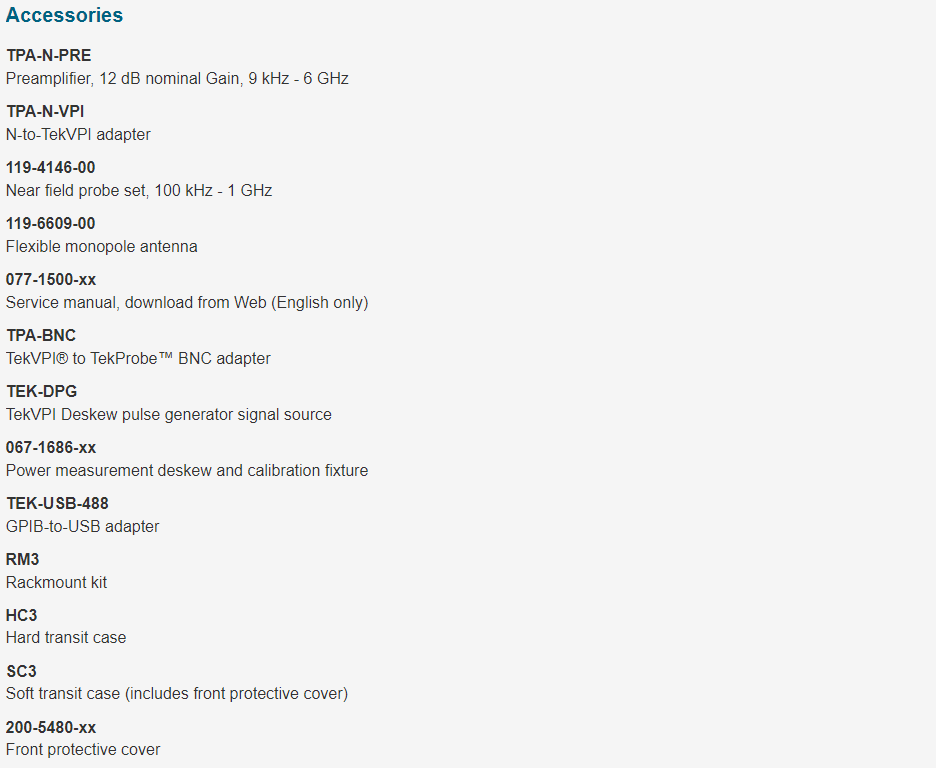Image resolution: width=936 pixels, height=768 pixels.
Task: Click the N-to-TekVPI adapter description
Action: point(78,135)
